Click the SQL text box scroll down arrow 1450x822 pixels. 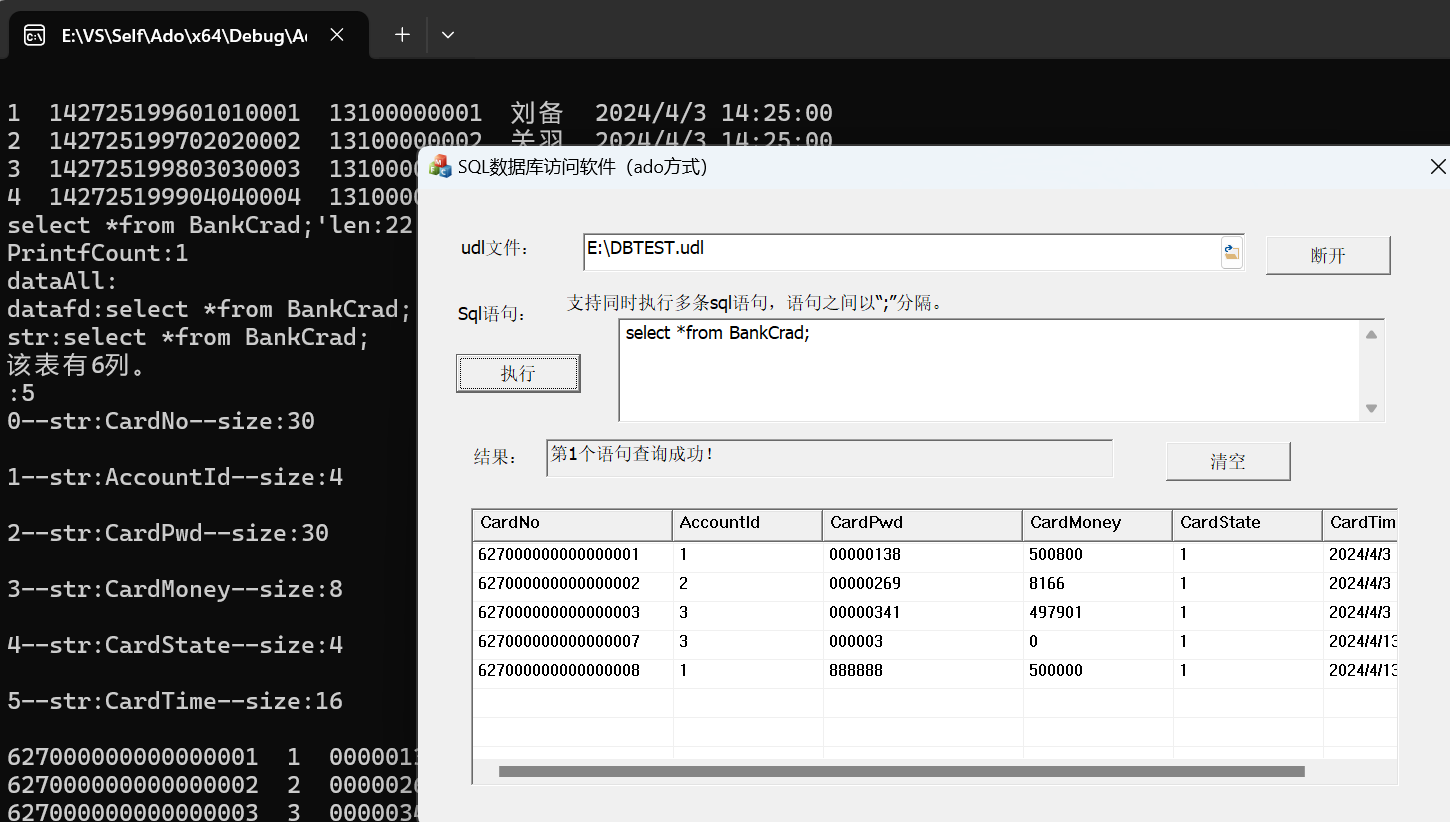coord(1371,407)
